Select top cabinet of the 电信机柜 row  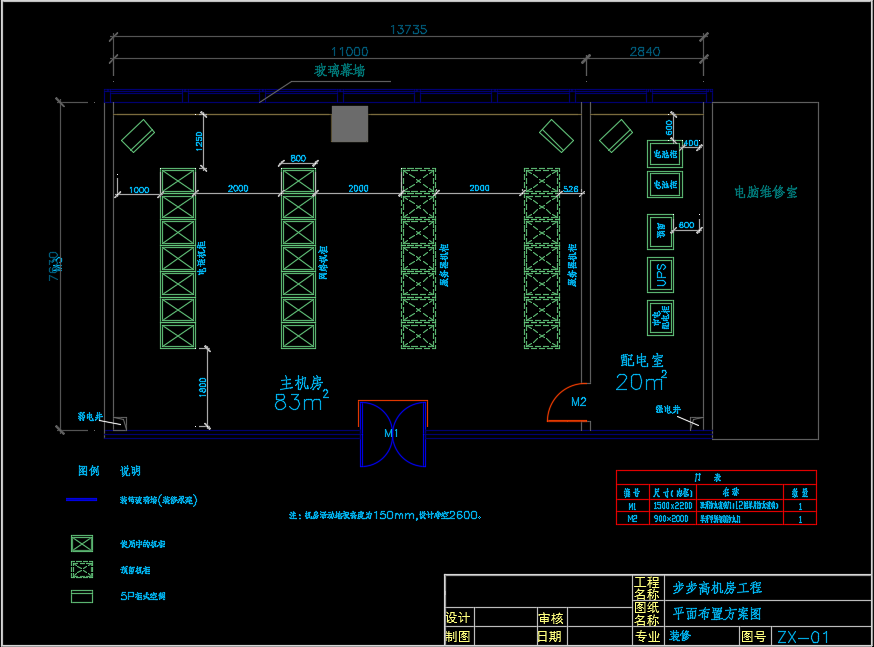coord(178,181)
